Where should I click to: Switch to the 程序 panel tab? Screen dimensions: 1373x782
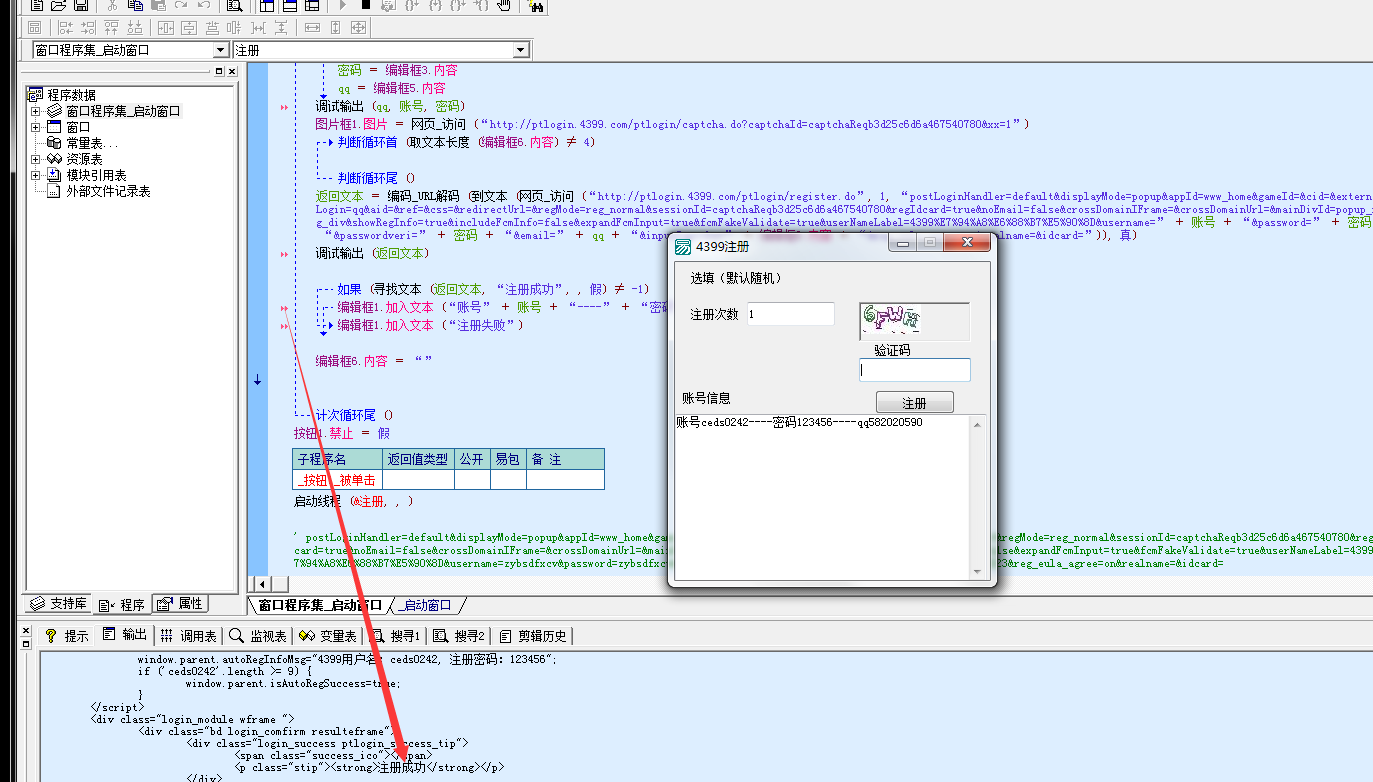(122, 604)
